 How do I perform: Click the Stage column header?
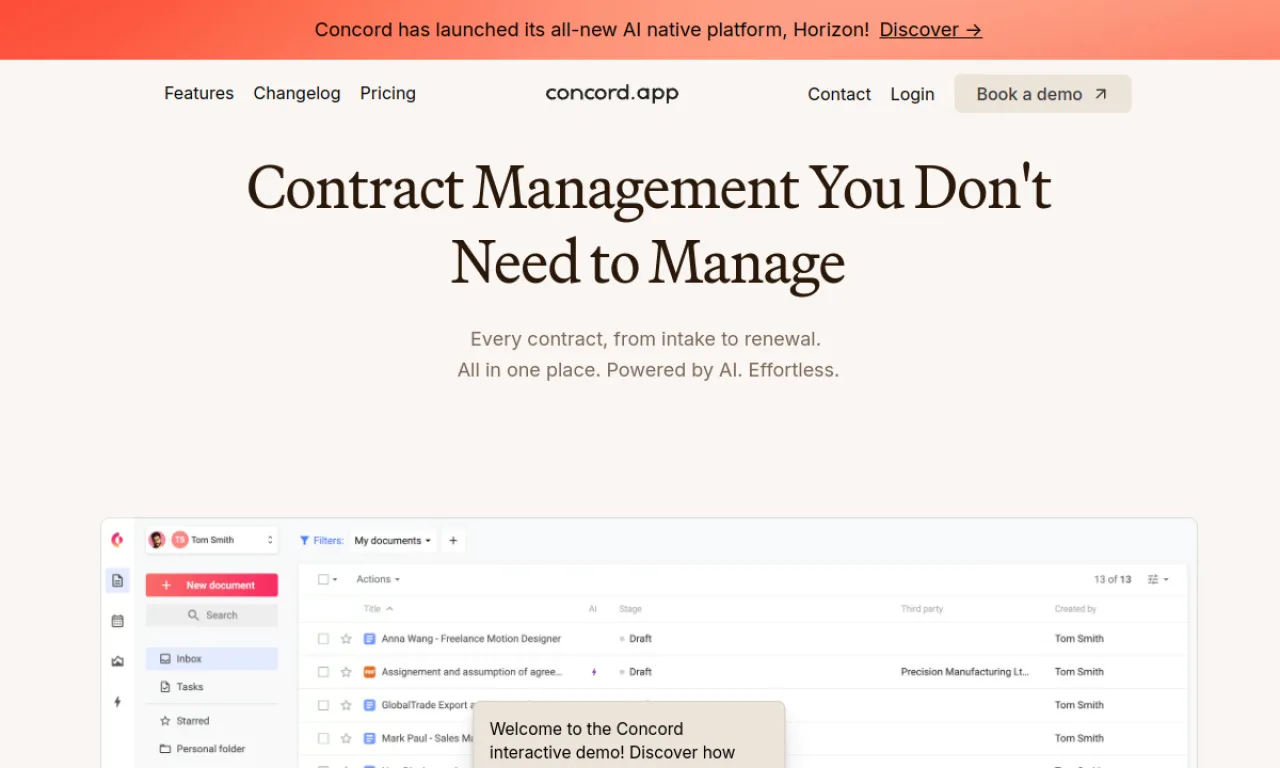pos(630,609)
